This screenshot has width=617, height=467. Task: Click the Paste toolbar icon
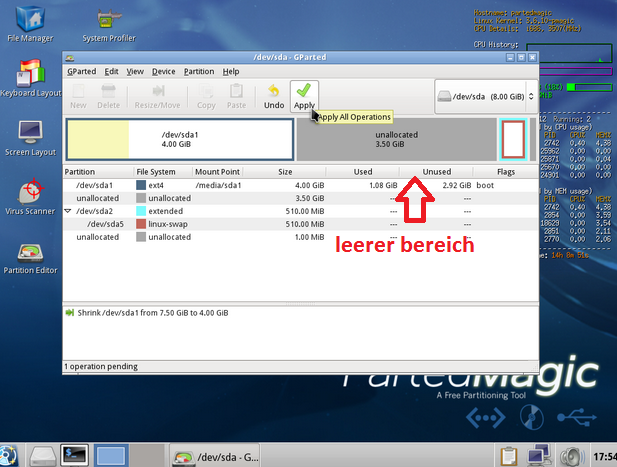pos(236,96)
